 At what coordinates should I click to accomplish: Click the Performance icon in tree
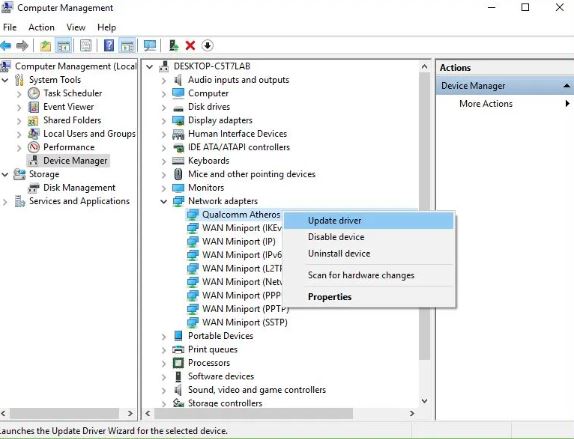coord(34,147)
